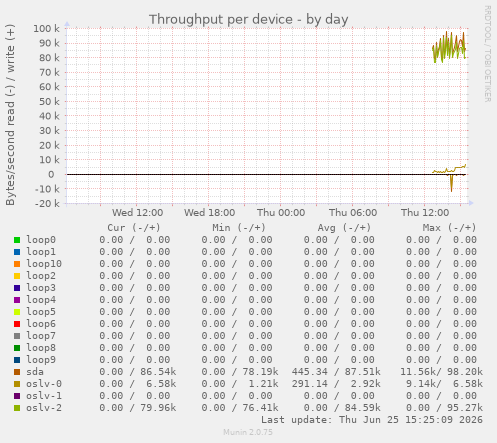Click oslv-2 average write value 84.59k
This screenshot has height=443, width=497.
pos(363,408)
